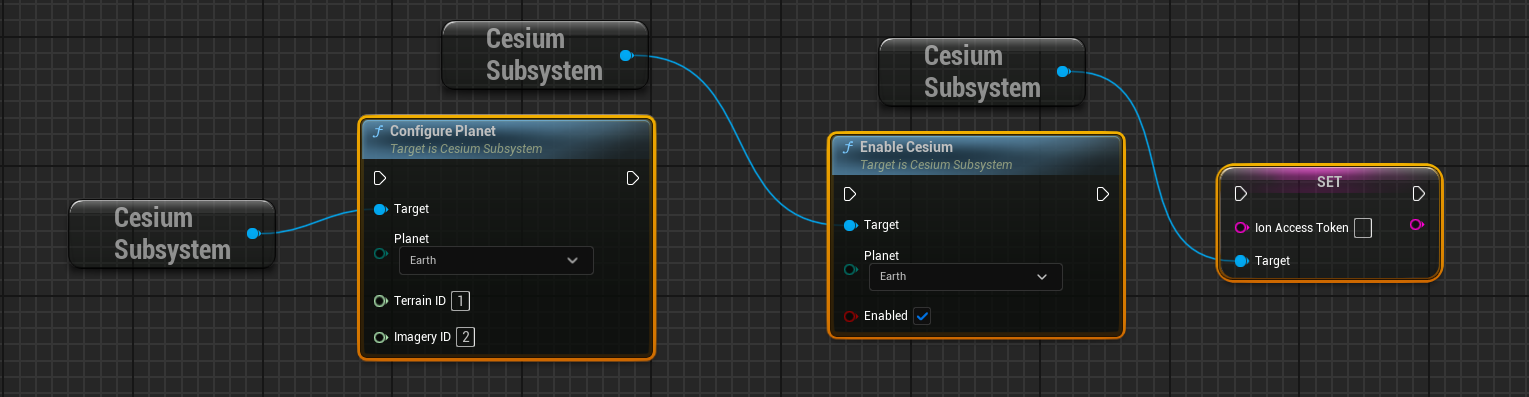The image size is (1529, 397).
Task: Click Configure Planet input execution pin
Action: [x=380, y=178]
